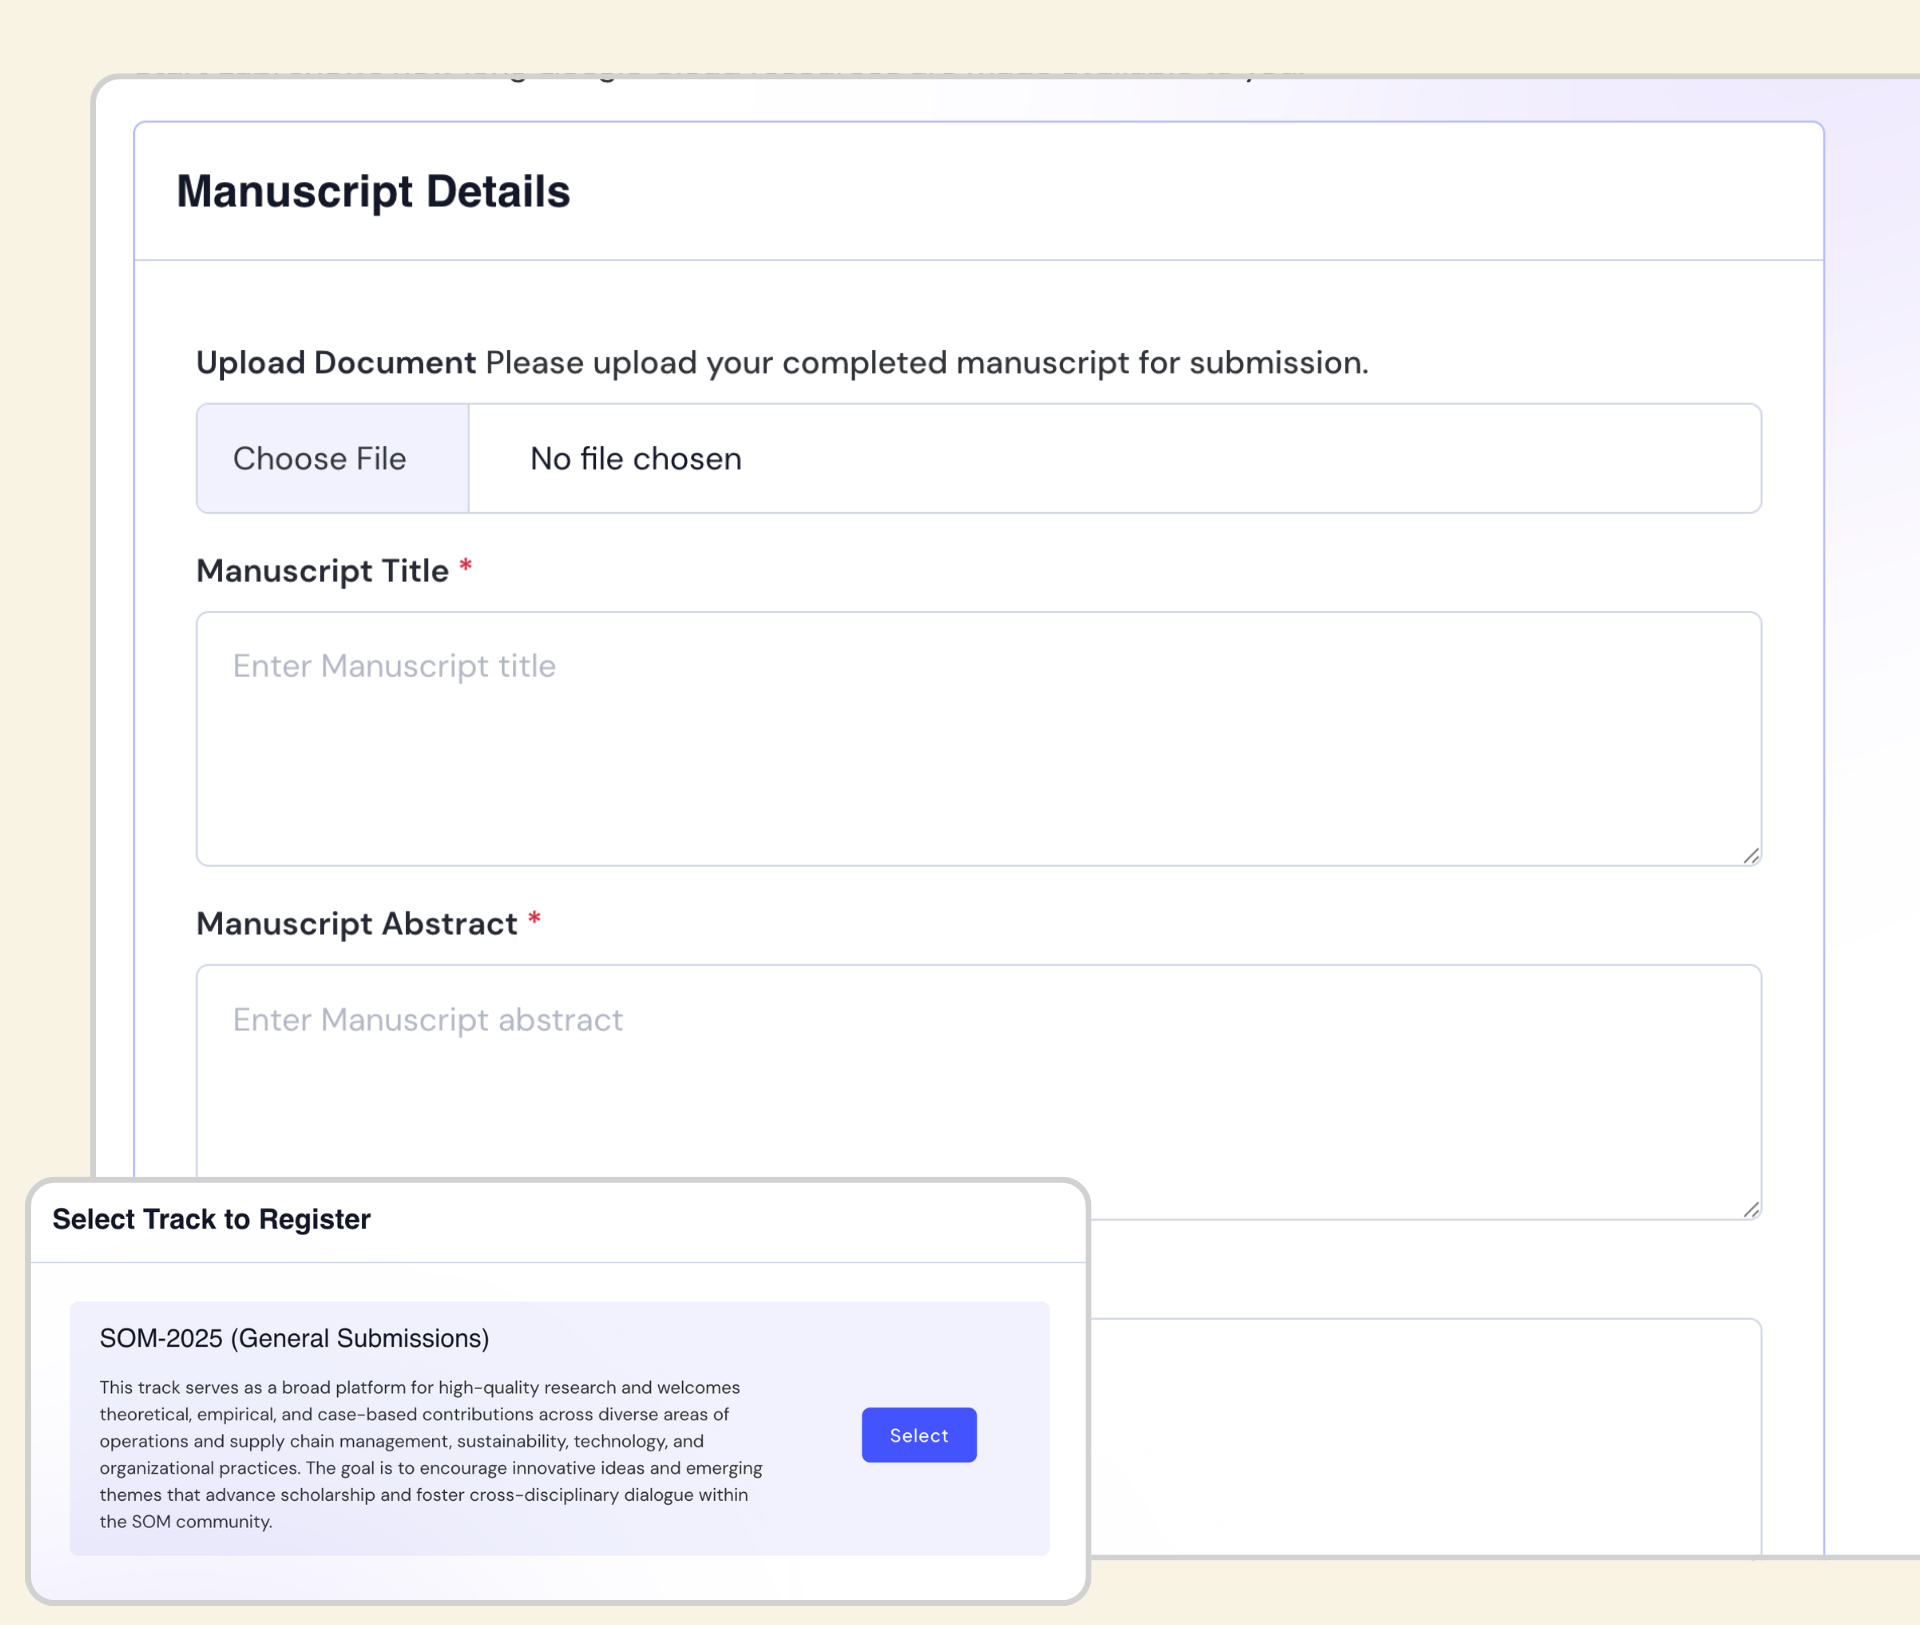The width and height of the screenshot is (1920, 1625).
Task: Click the No file chosen area
Action: (x=635, y=458)
